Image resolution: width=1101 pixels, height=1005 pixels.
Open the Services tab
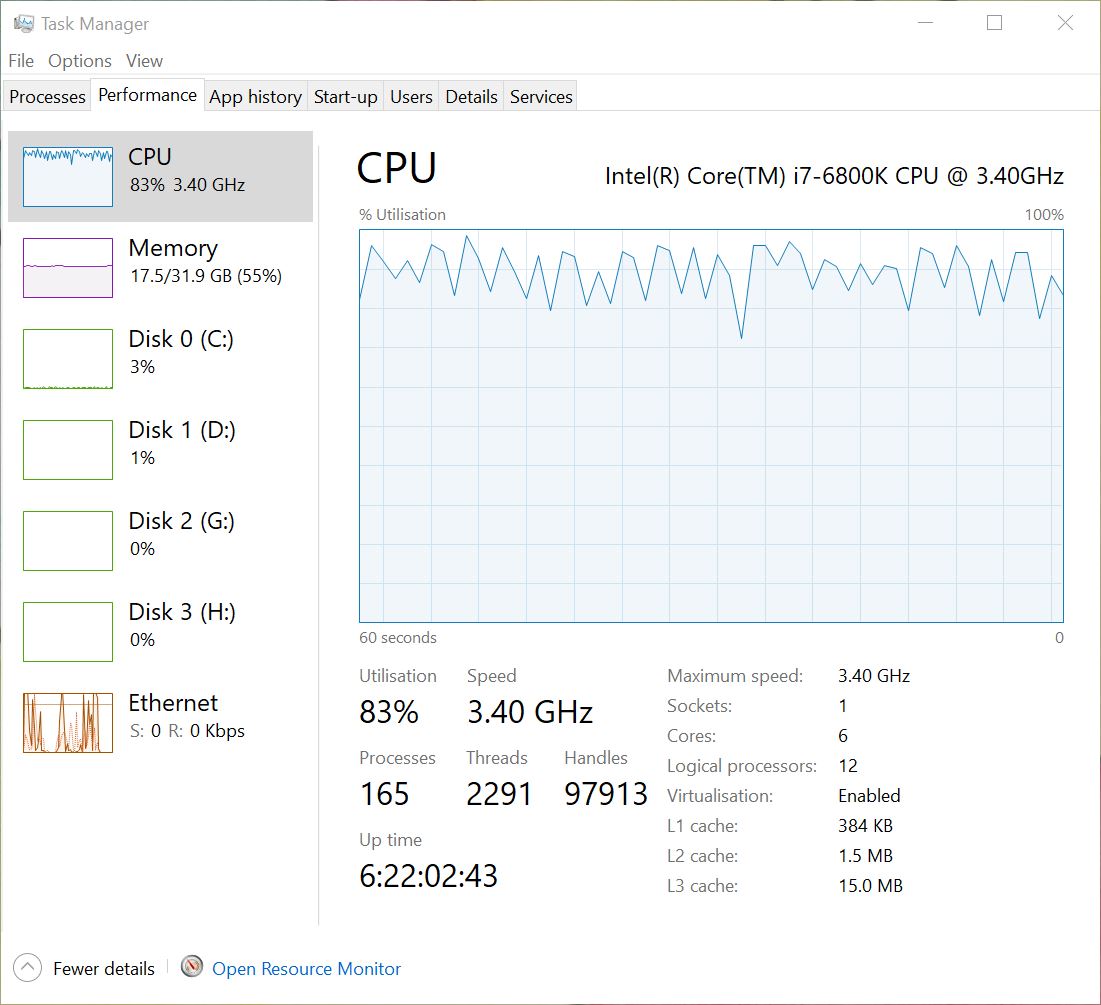coord(541,97)
